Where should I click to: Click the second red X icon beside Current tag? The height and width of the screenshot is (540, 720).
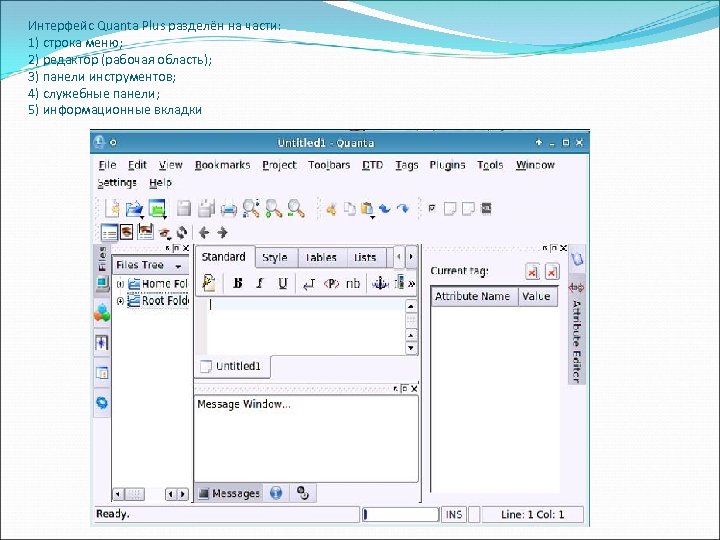(x=552, y=272)
